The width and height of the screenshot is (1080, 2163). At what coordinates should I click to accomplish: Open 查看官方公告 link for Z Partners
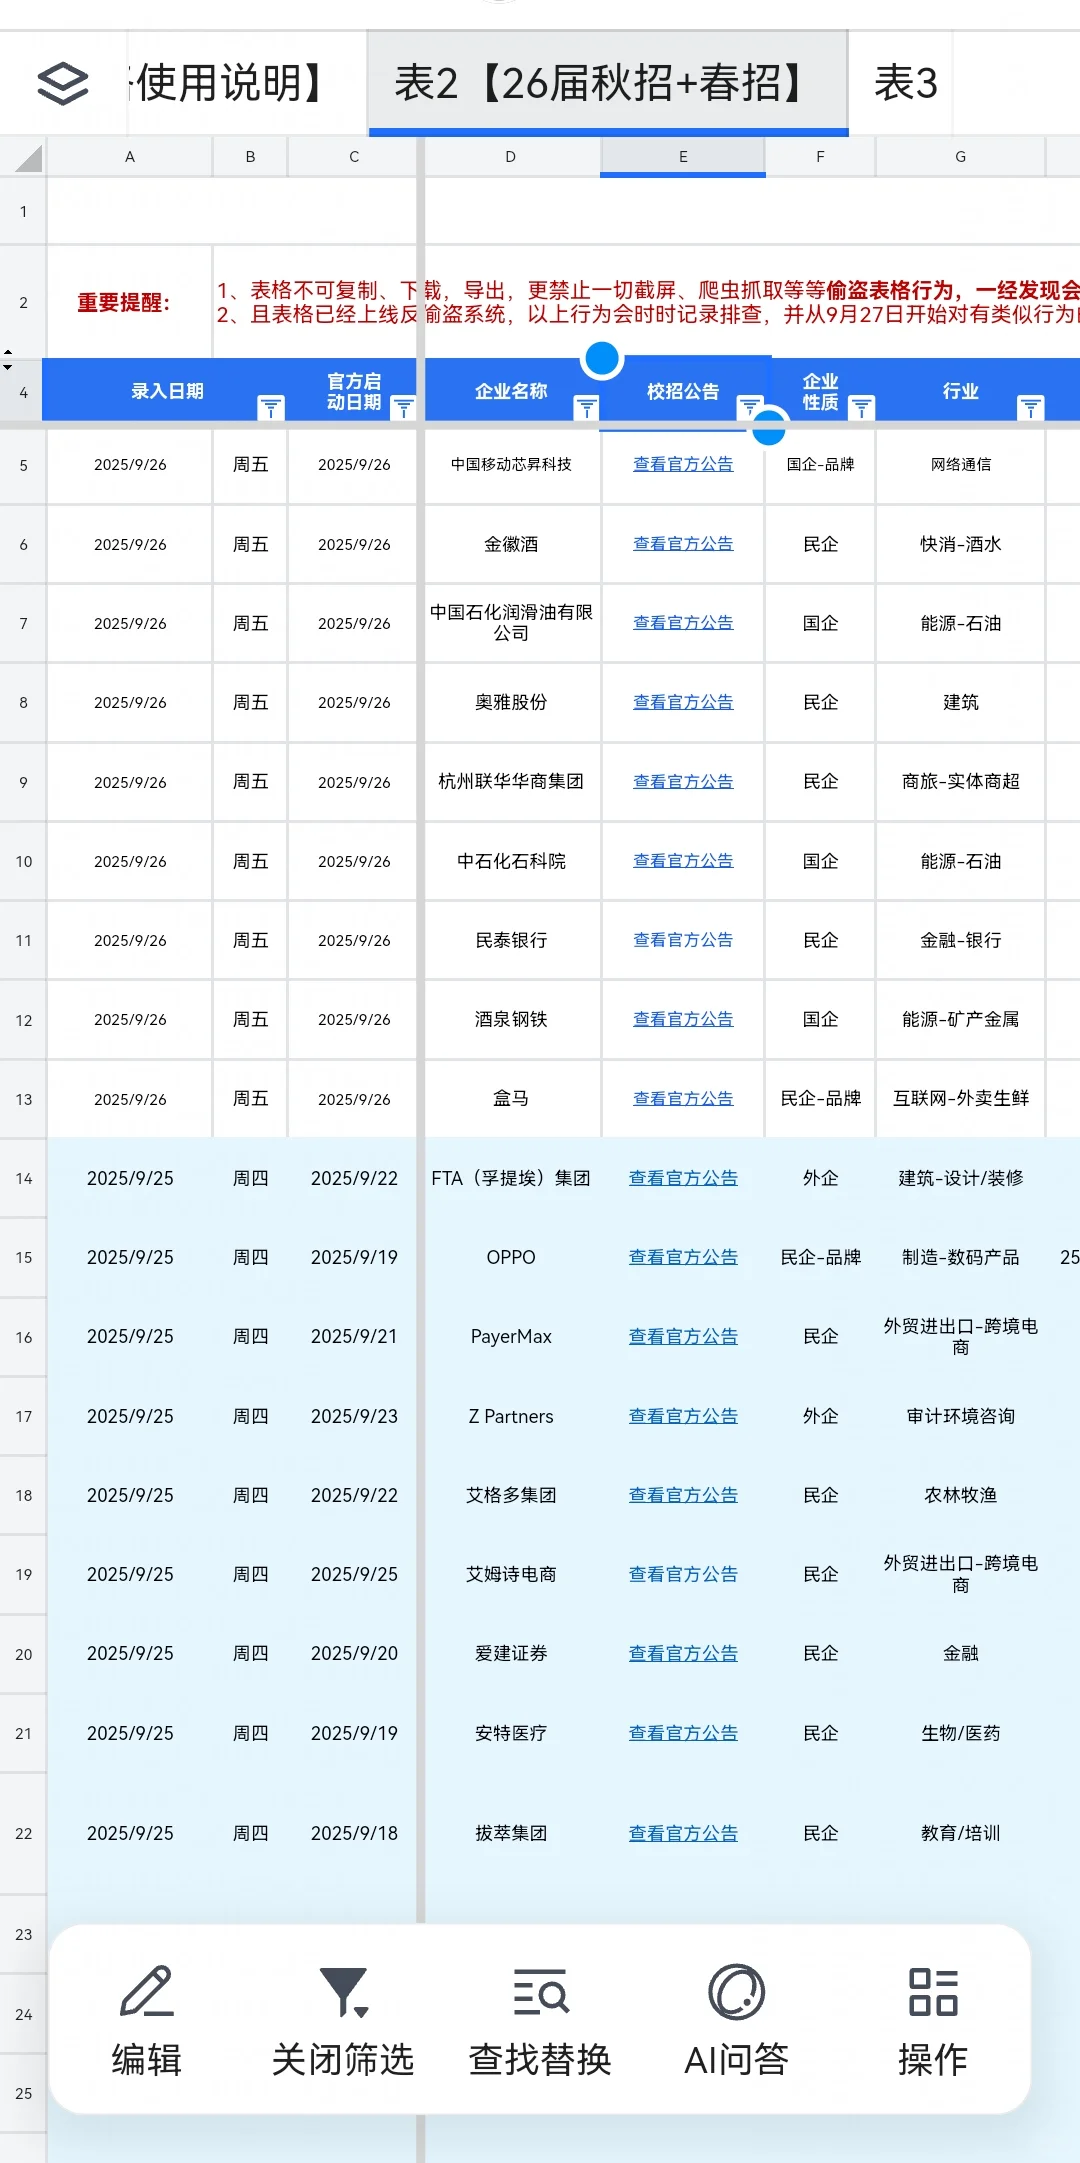683,1416
